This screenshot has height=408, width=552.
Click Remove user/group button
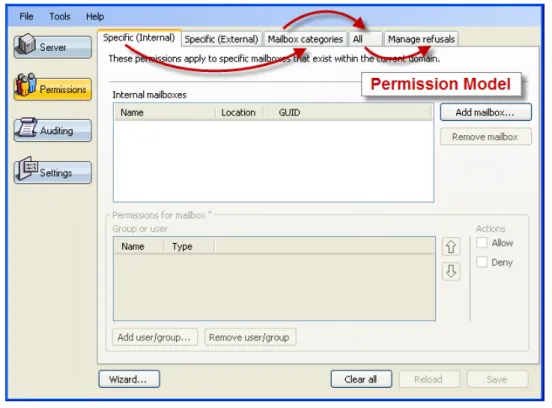[x=250, y=337]
